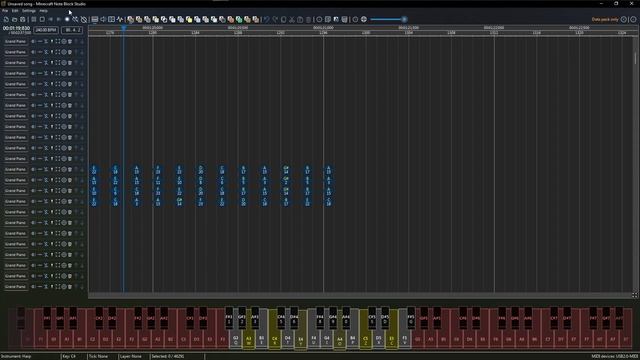Click the 'Key: C4' status bar entry
The height and width of the screenshot is (360, 640).
pos(69,356)
